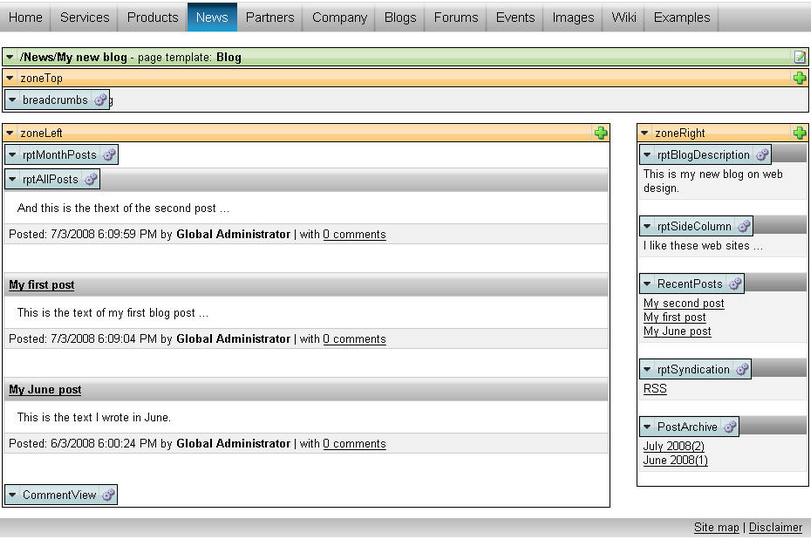Viewport: 811px width, 540px height.
Task: Open the PostArchive menu arrow
Action: coord(647,427)
